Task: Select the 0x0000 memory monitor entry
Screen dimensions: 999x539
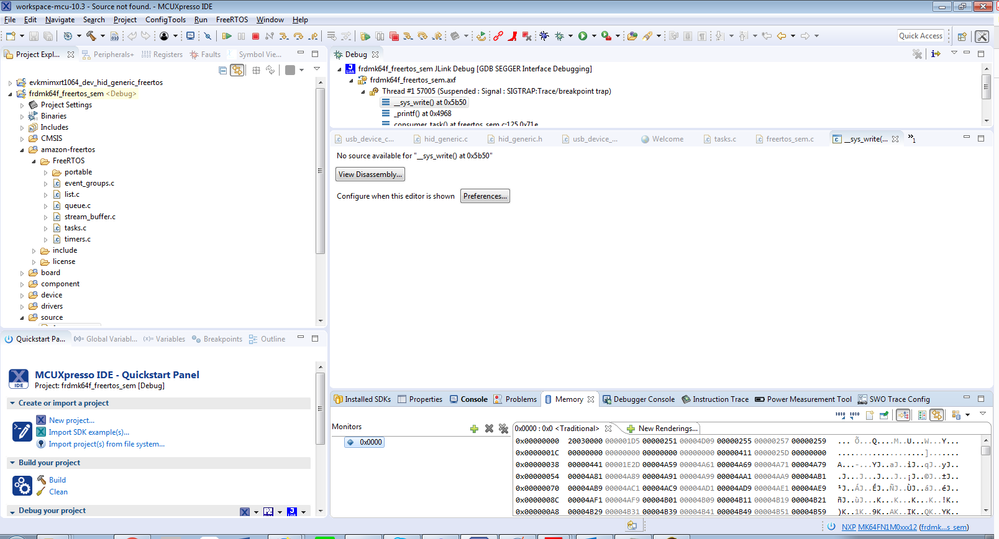Action: coord(365,442)
